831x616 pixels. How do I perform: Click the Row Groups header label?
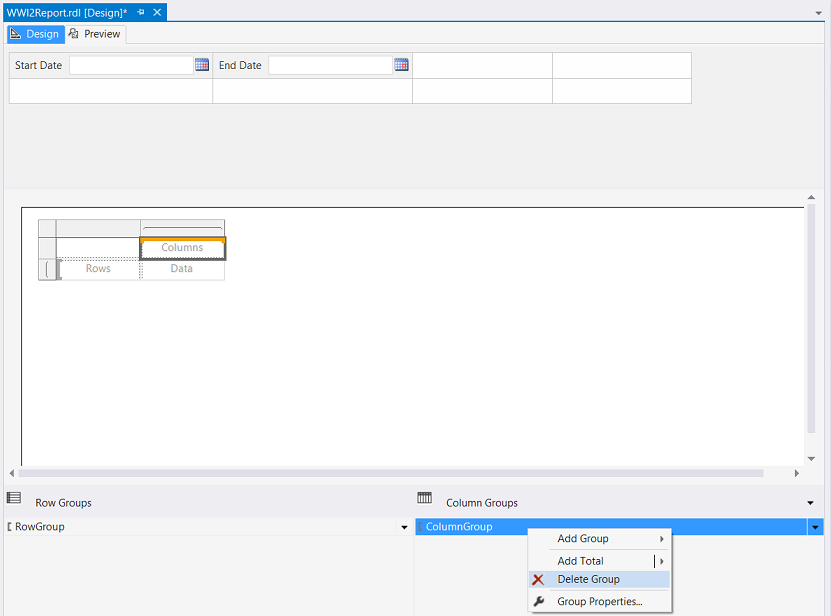(x=63, y=503)
